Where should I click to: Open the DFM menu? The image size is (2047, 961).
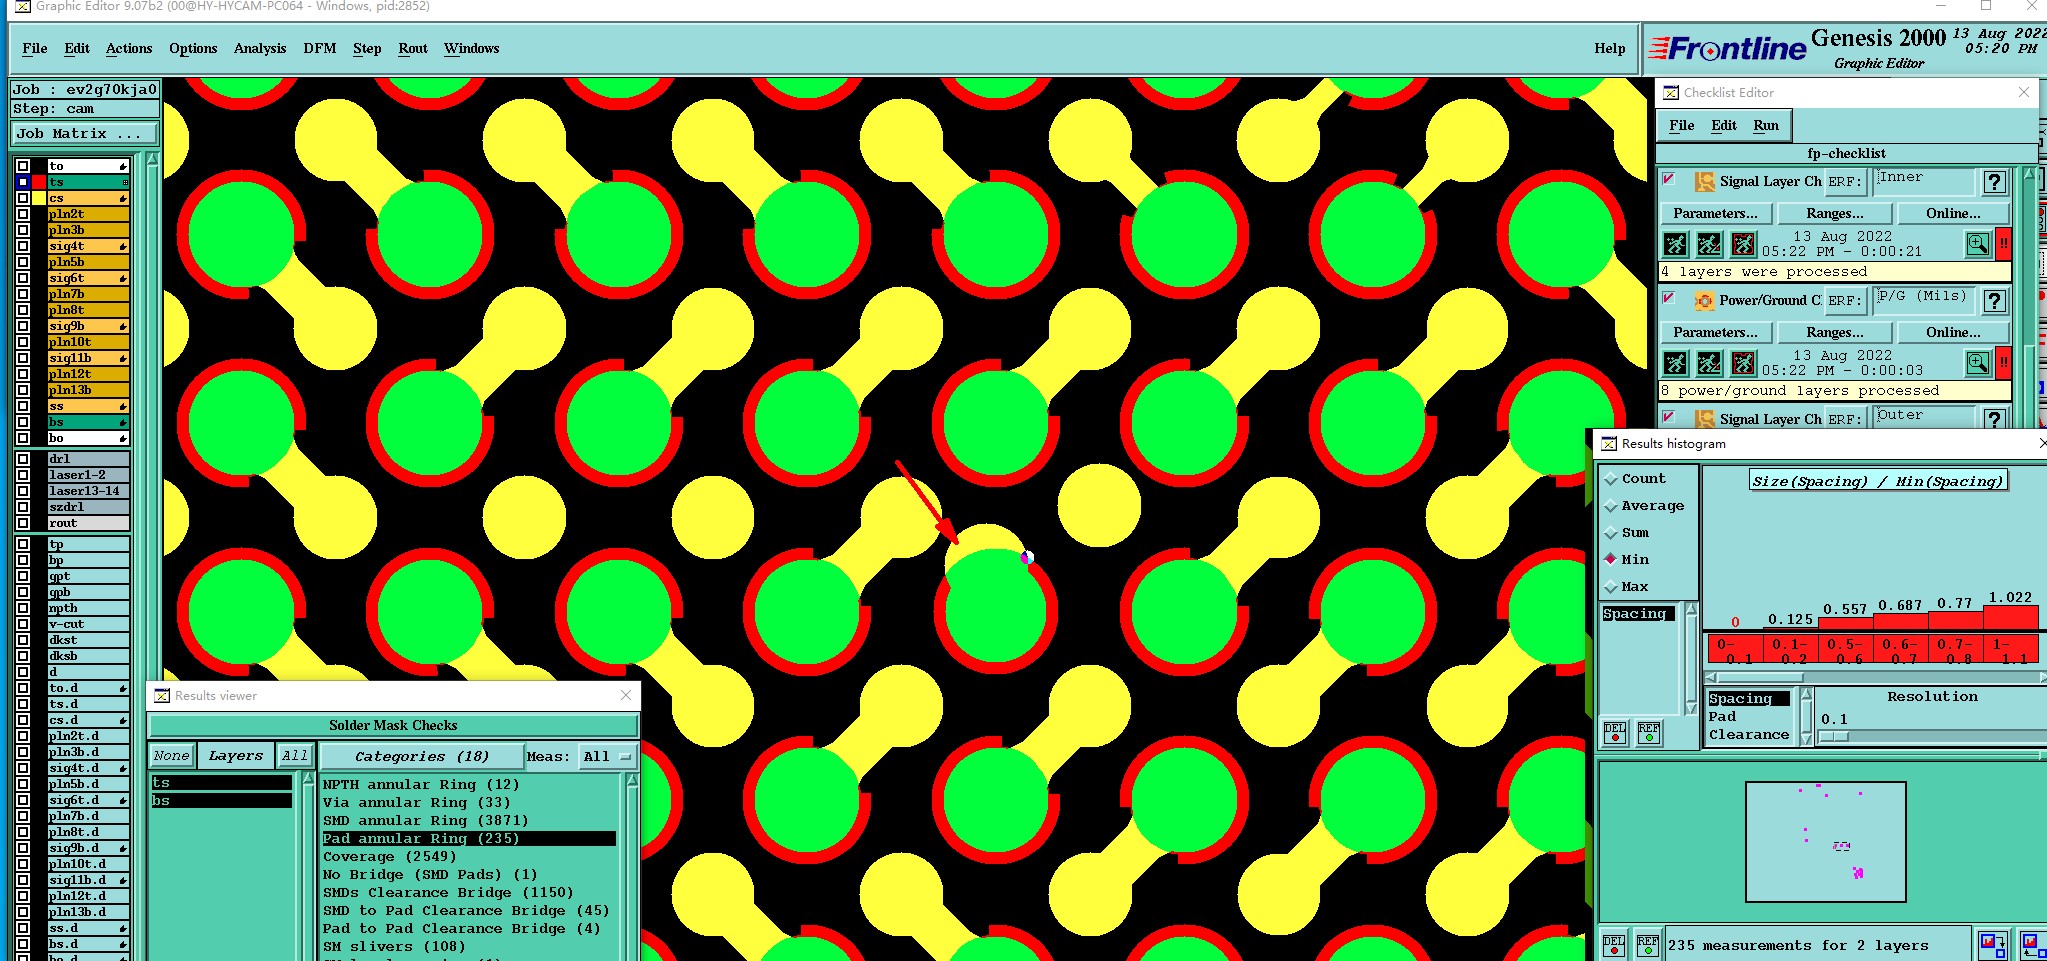pos(320,48)
